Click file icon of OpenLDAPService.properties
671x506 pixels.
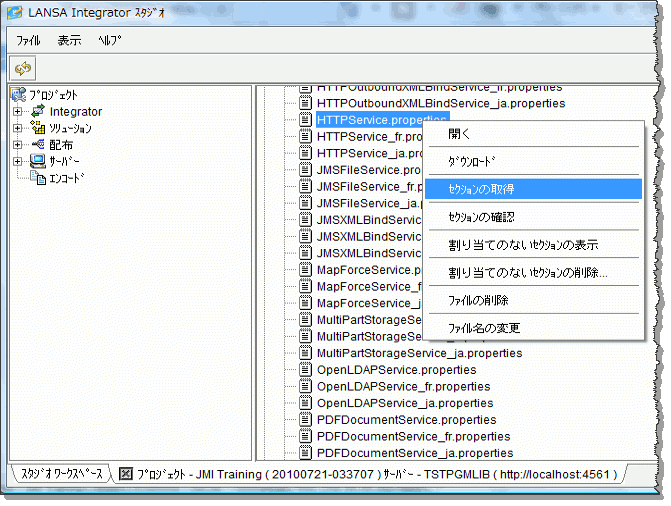point(305,370)
